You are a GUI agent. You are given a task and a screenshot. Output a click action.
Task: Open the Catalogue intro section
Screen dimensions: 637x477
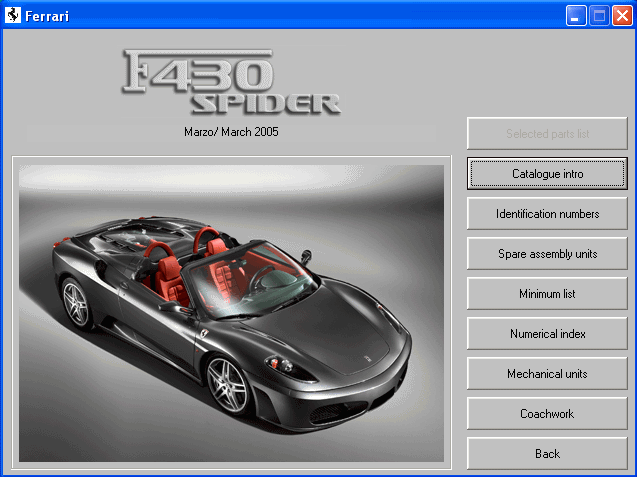coord(547,174)
